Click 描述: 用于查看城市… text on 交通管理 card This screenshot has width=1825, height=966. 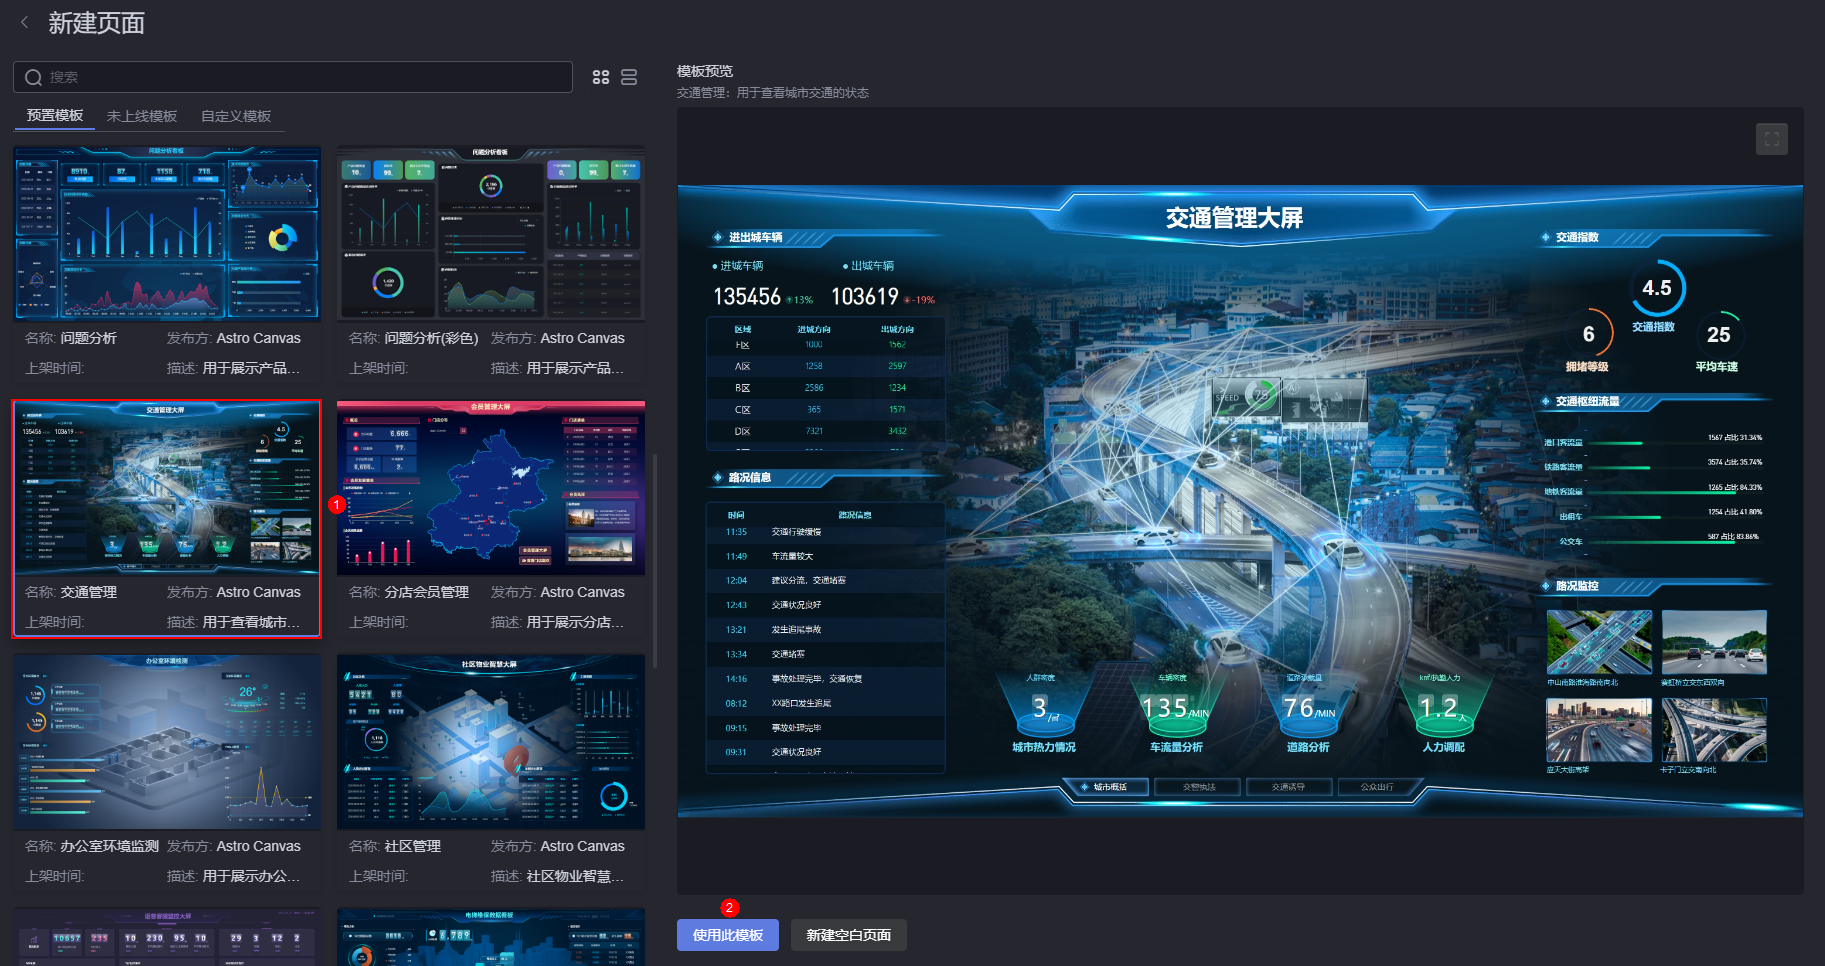tap(233, 622)
